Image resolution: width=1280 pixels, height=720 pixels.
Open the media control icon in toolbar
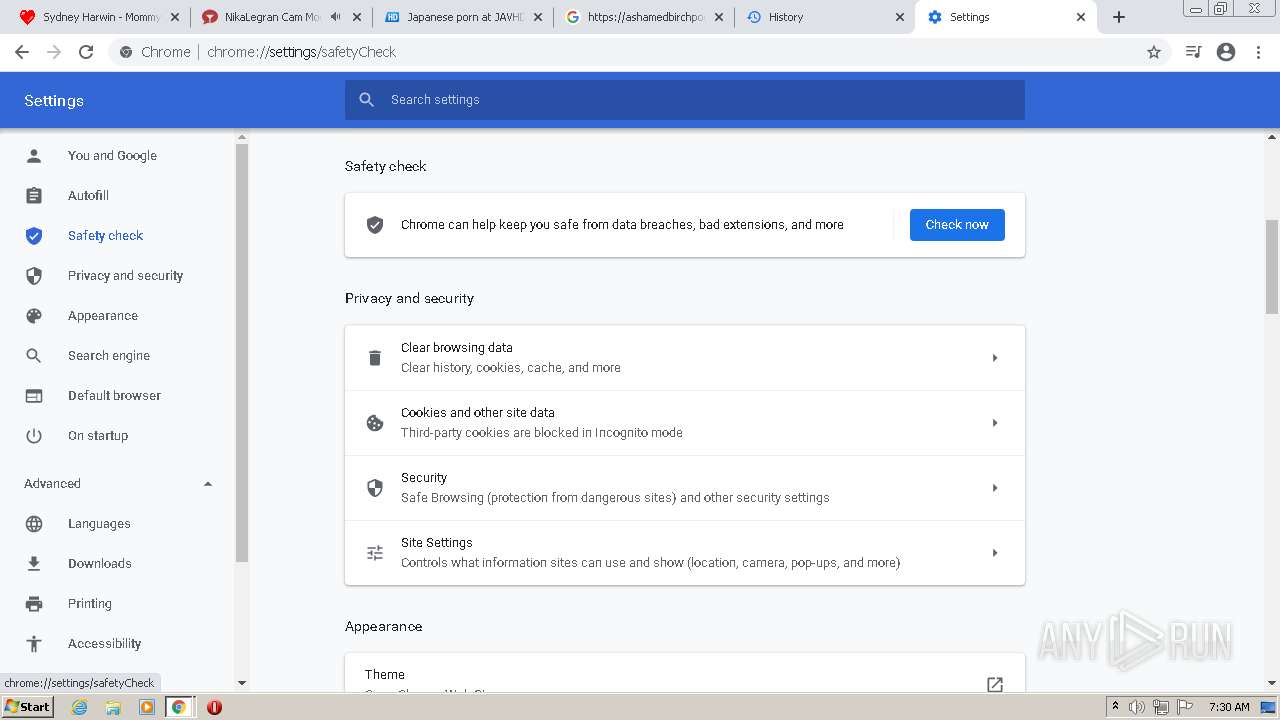[x=1193, y=52]
